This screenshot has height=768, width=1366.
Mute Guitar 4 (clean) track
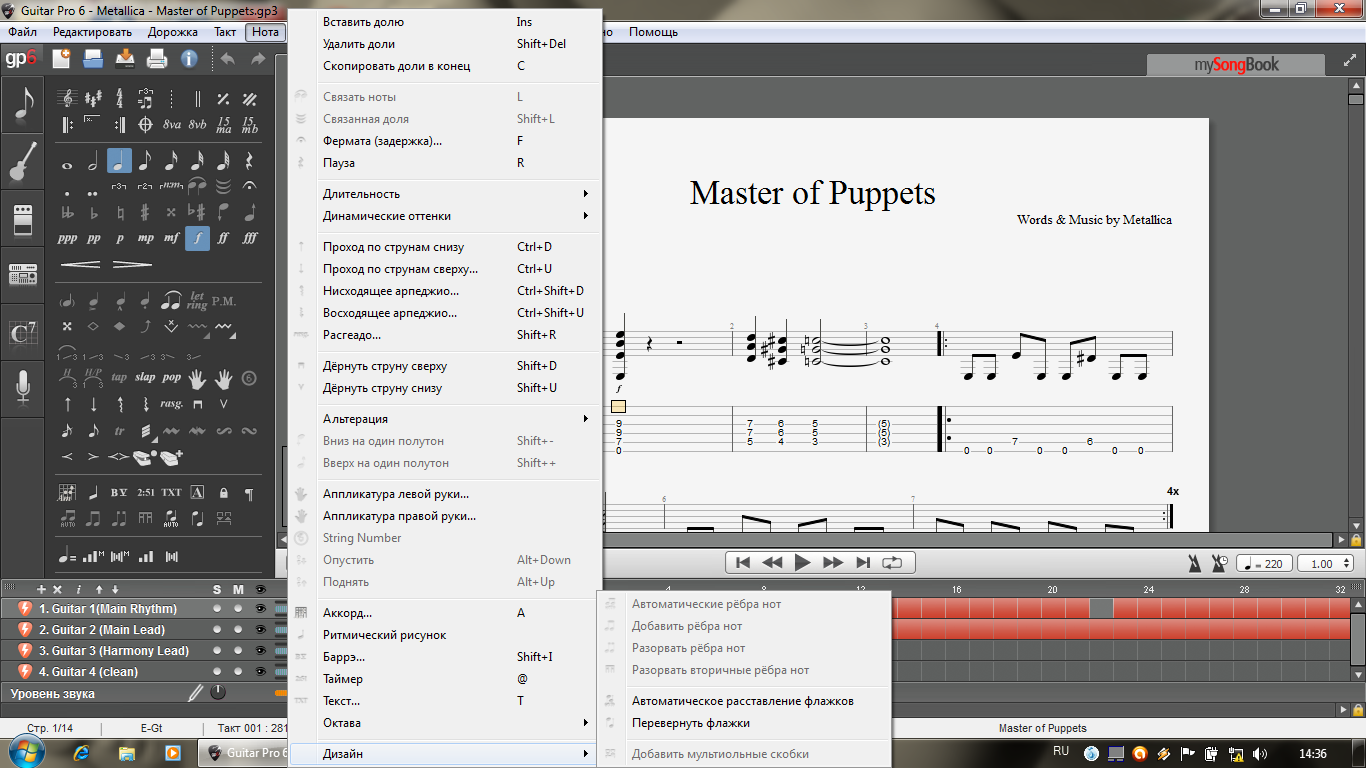click(238, 672)
